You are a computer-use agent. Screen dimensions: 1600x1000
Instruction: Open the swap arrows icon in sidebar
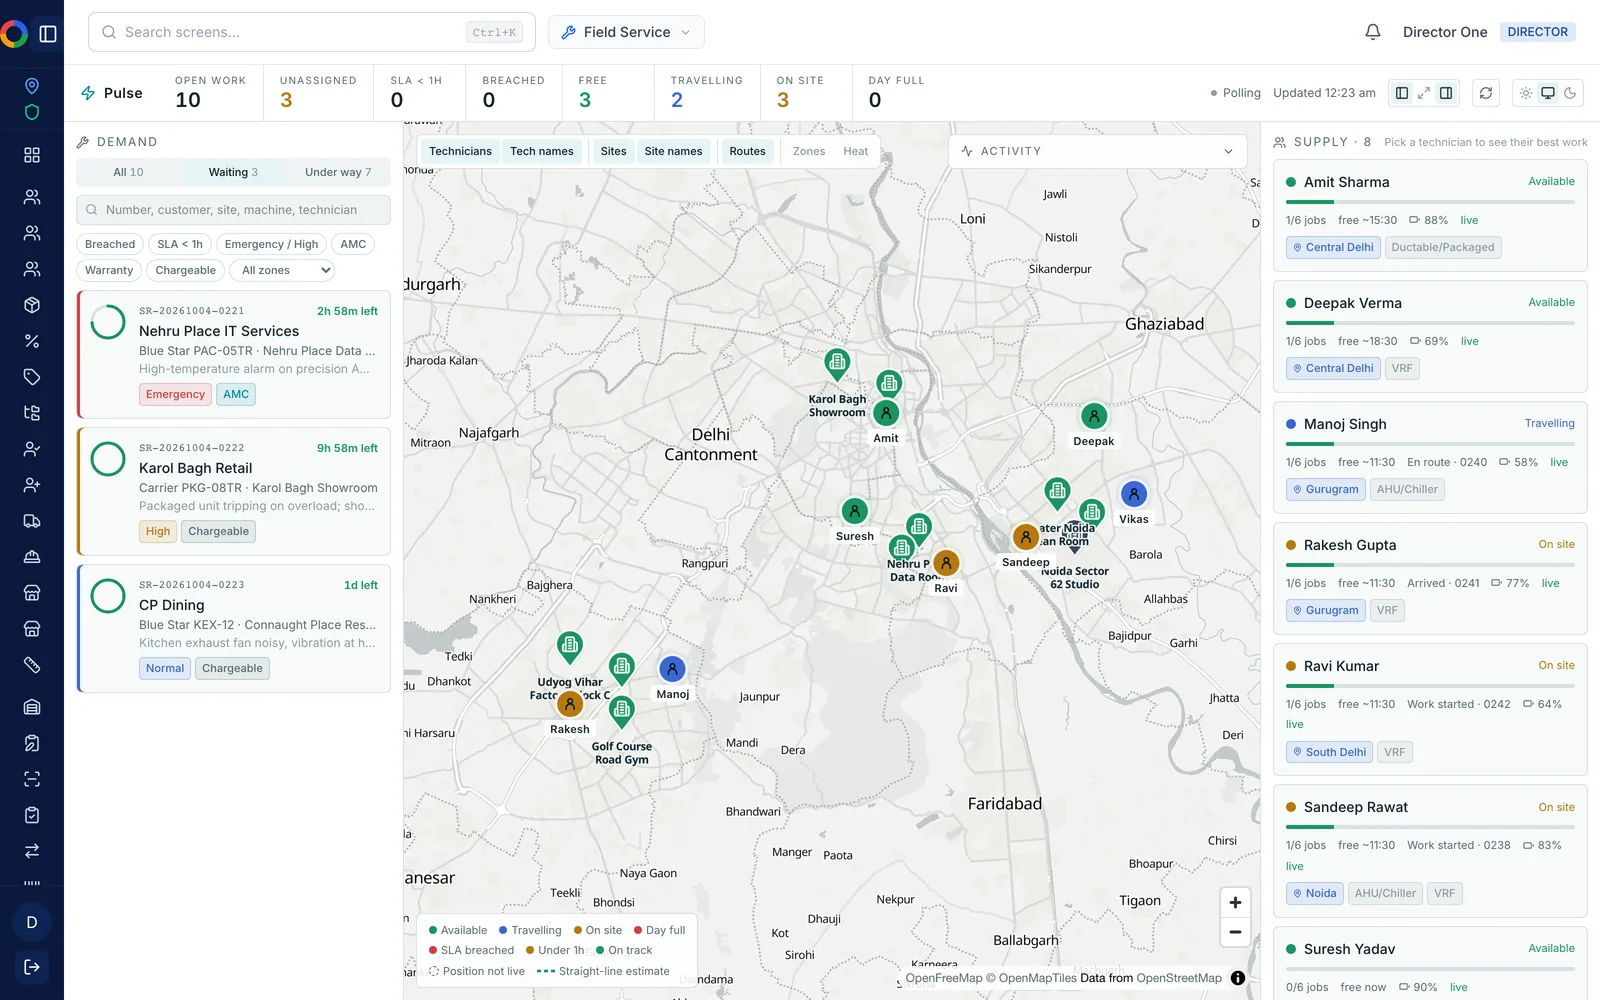(x=32, y=851)
